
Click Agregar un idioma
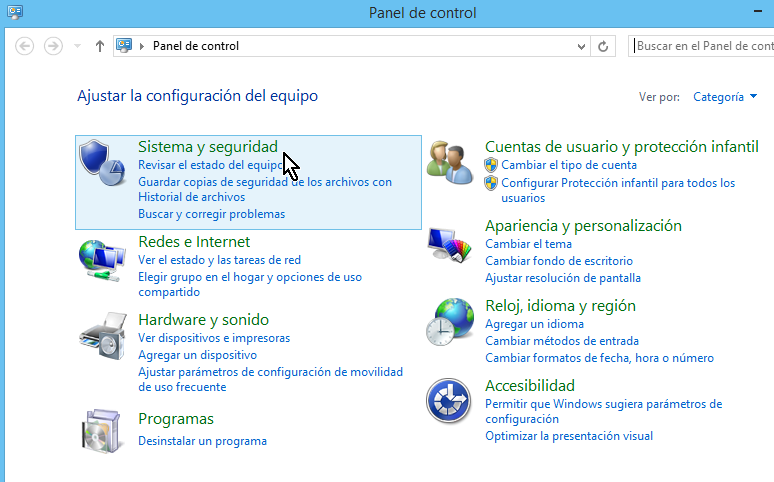pos(534,324)
